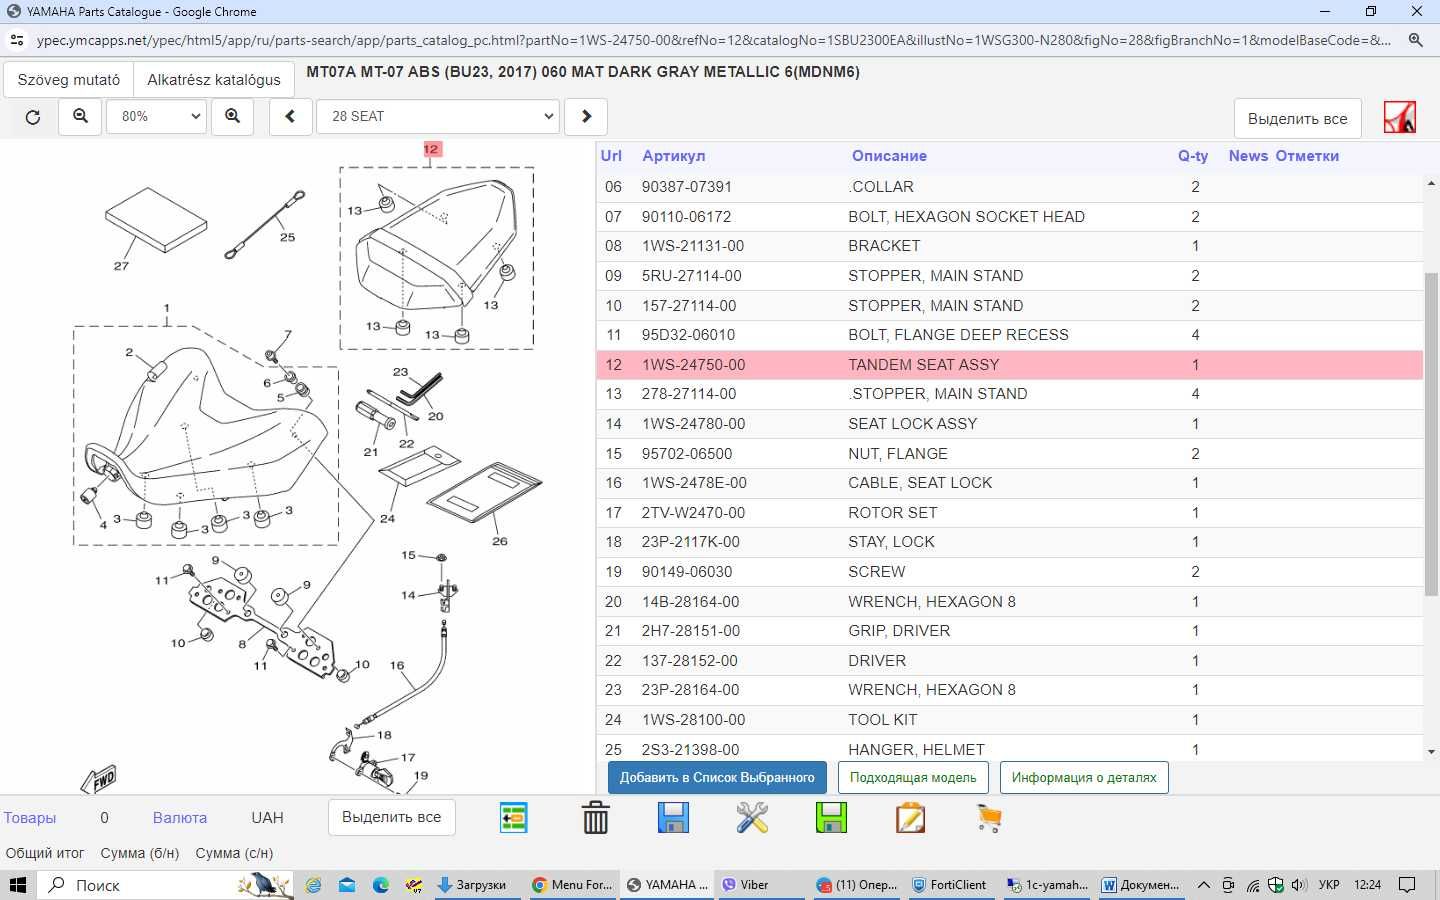Open the Windows Start menu
Image resolution: width=1440 pixels, height=900 pixels.
pos(18,885)
